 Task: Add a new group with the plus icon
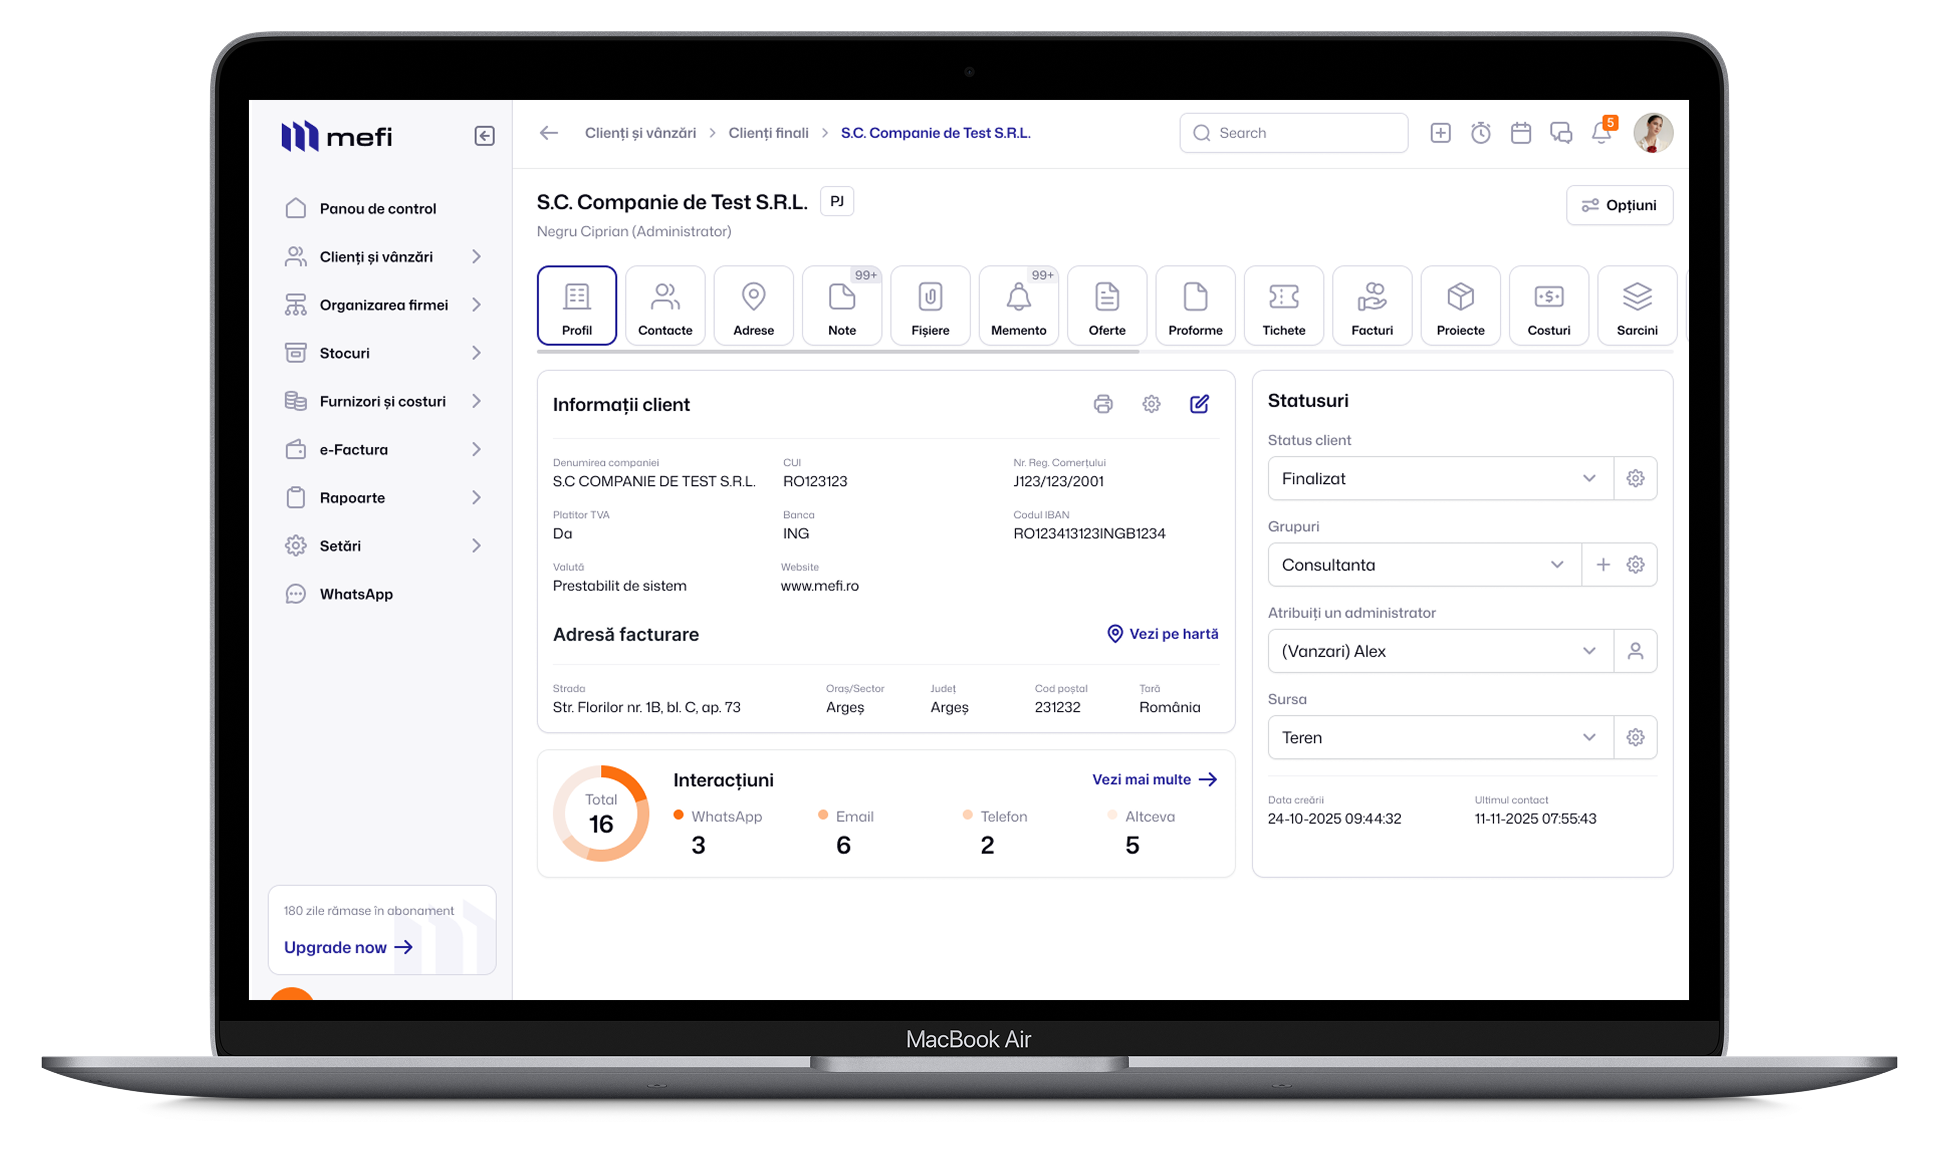(1603, 565)
